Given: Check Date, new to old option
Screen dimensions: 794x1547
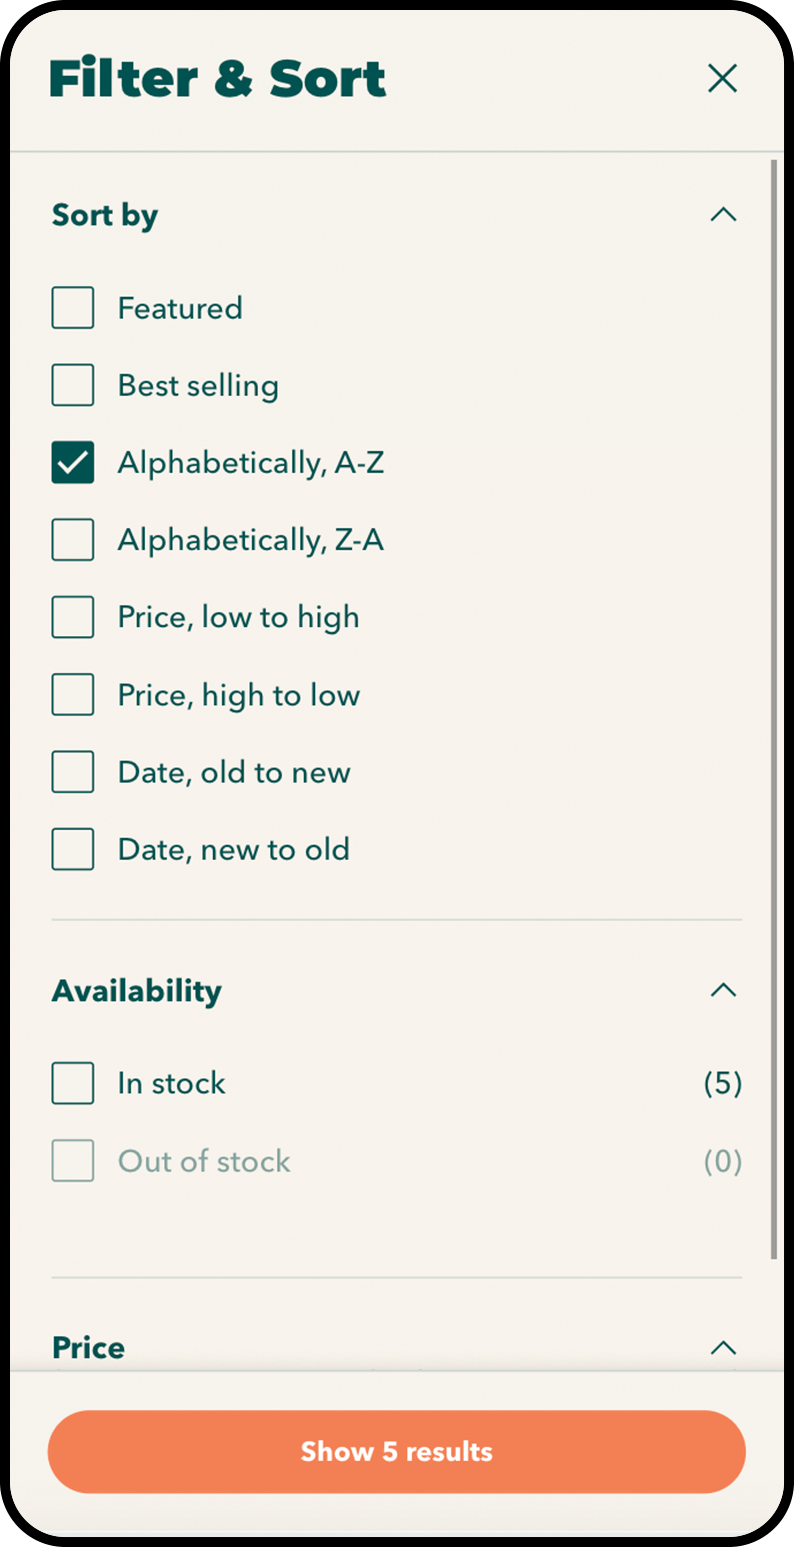Looking at the screenshot, I should pyautogui.click(x=73, y=849).
